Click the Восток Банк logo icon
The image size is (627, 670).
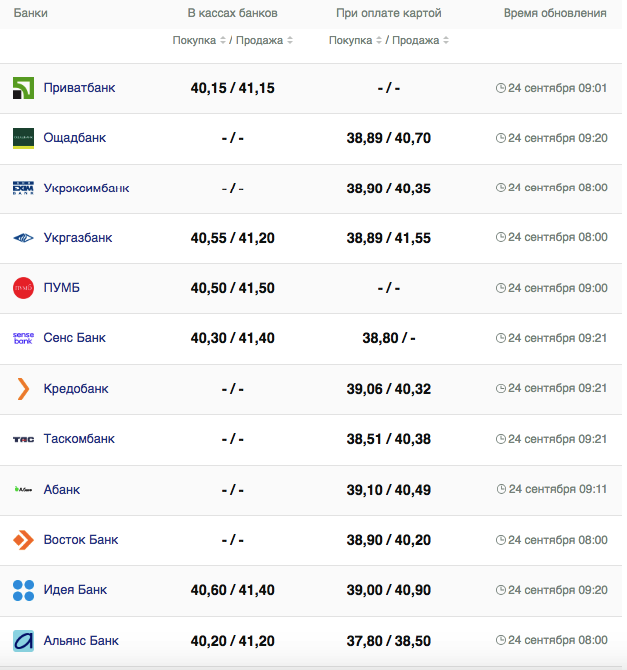[23, 540]
